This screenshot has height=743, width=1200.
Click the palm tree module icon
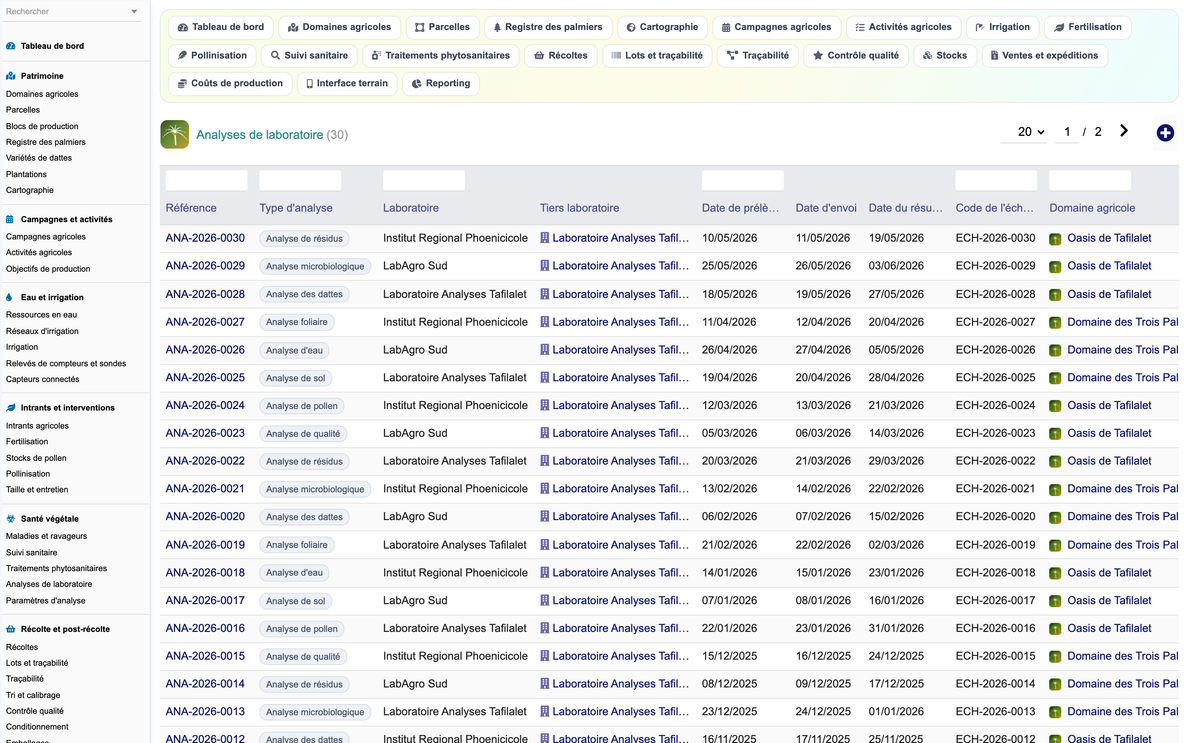coord(175,134)
